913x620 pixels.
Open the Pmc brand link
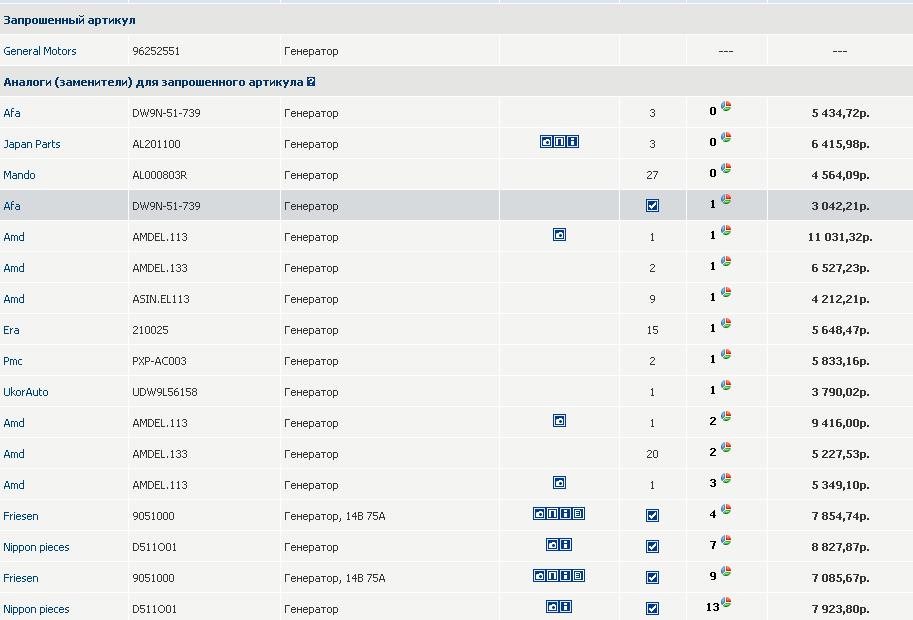coord(13,361)
